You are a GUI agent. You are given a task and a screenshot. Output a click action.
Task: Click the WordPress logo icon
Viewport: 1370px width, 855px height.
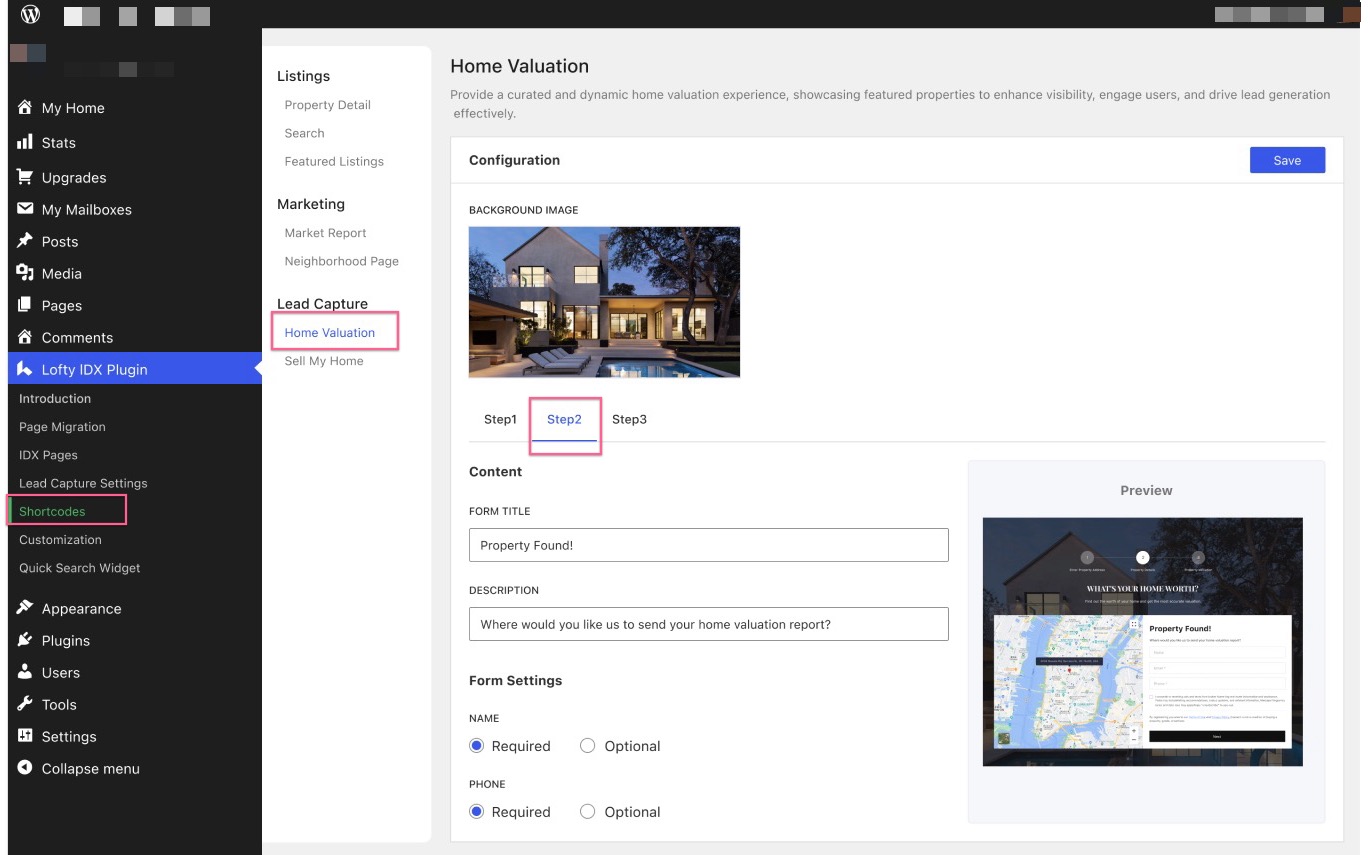coord(30,14)
